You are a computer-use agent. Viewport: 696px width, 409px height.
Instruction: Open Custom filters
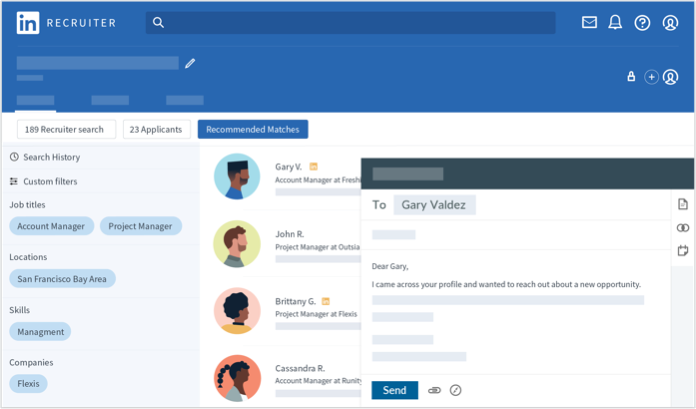tap(50, 181)
